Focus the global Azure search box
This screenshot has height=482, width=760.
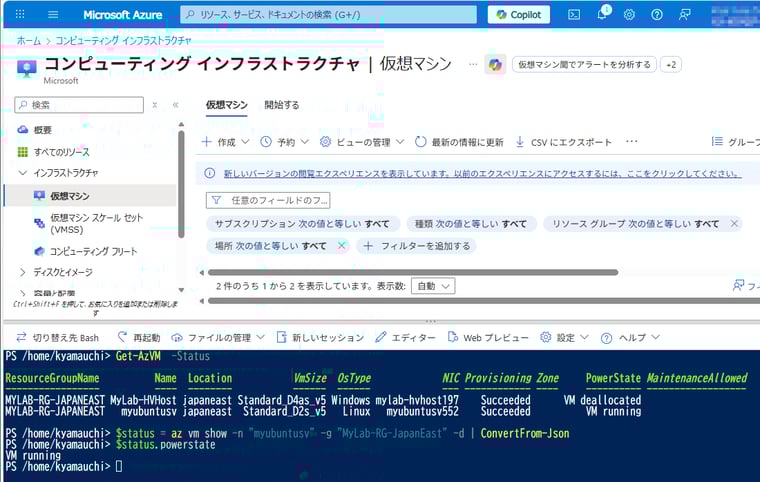[329, 15]
